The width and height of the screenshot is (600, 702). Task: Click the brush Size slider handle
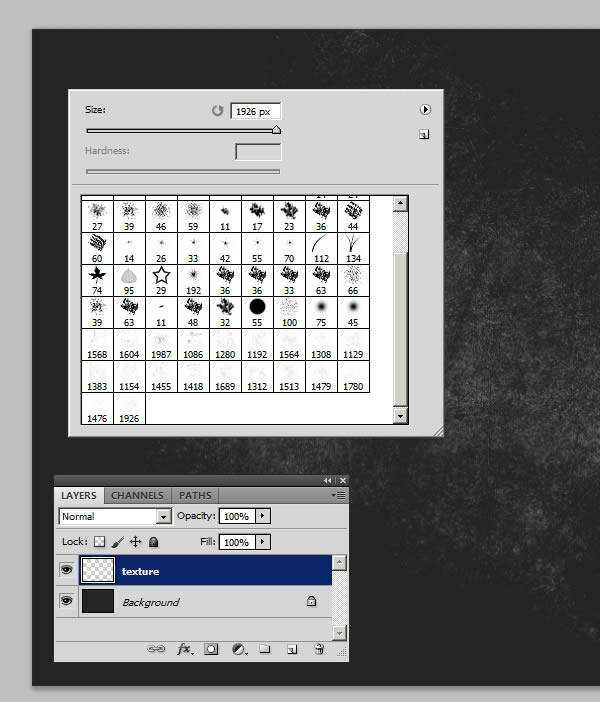(277, 129)
